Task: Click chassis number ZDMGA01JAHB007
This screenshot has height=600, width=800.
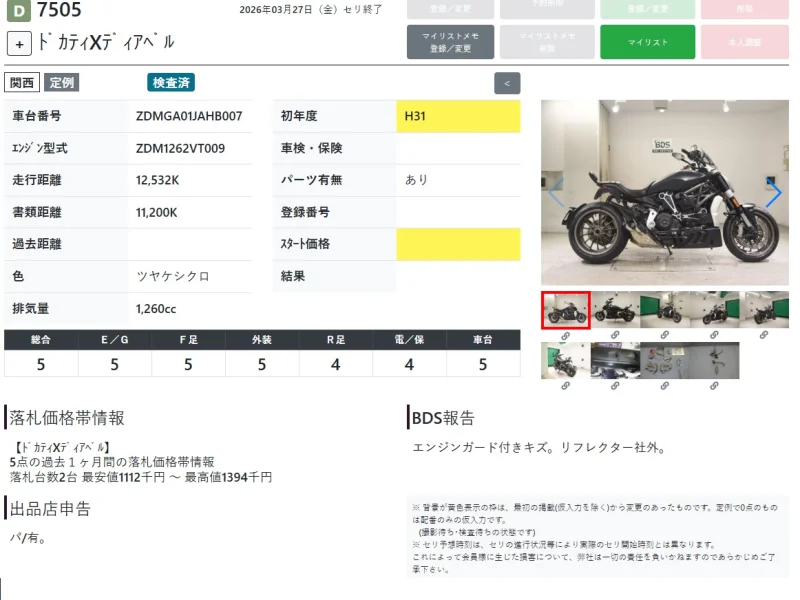Action: [x=189, y=116]
